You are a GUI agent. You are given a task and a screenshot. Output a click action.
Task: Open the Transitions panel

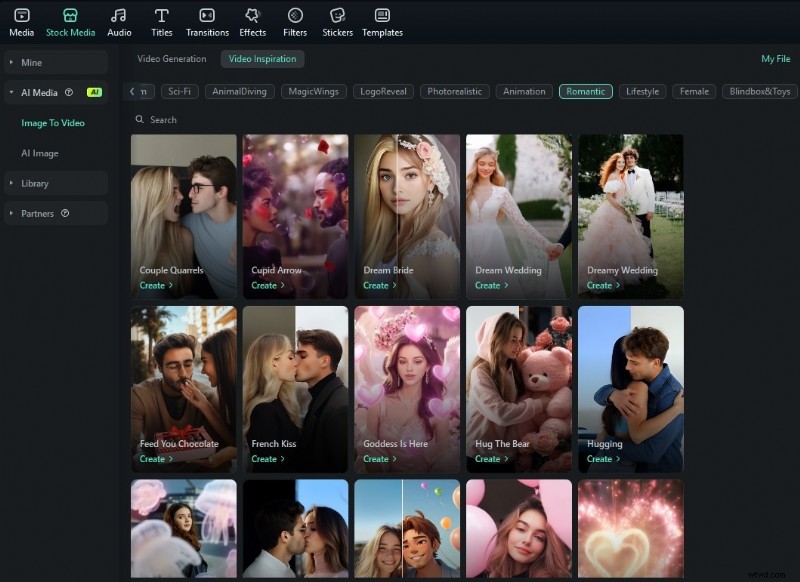(x=207, y=21)
